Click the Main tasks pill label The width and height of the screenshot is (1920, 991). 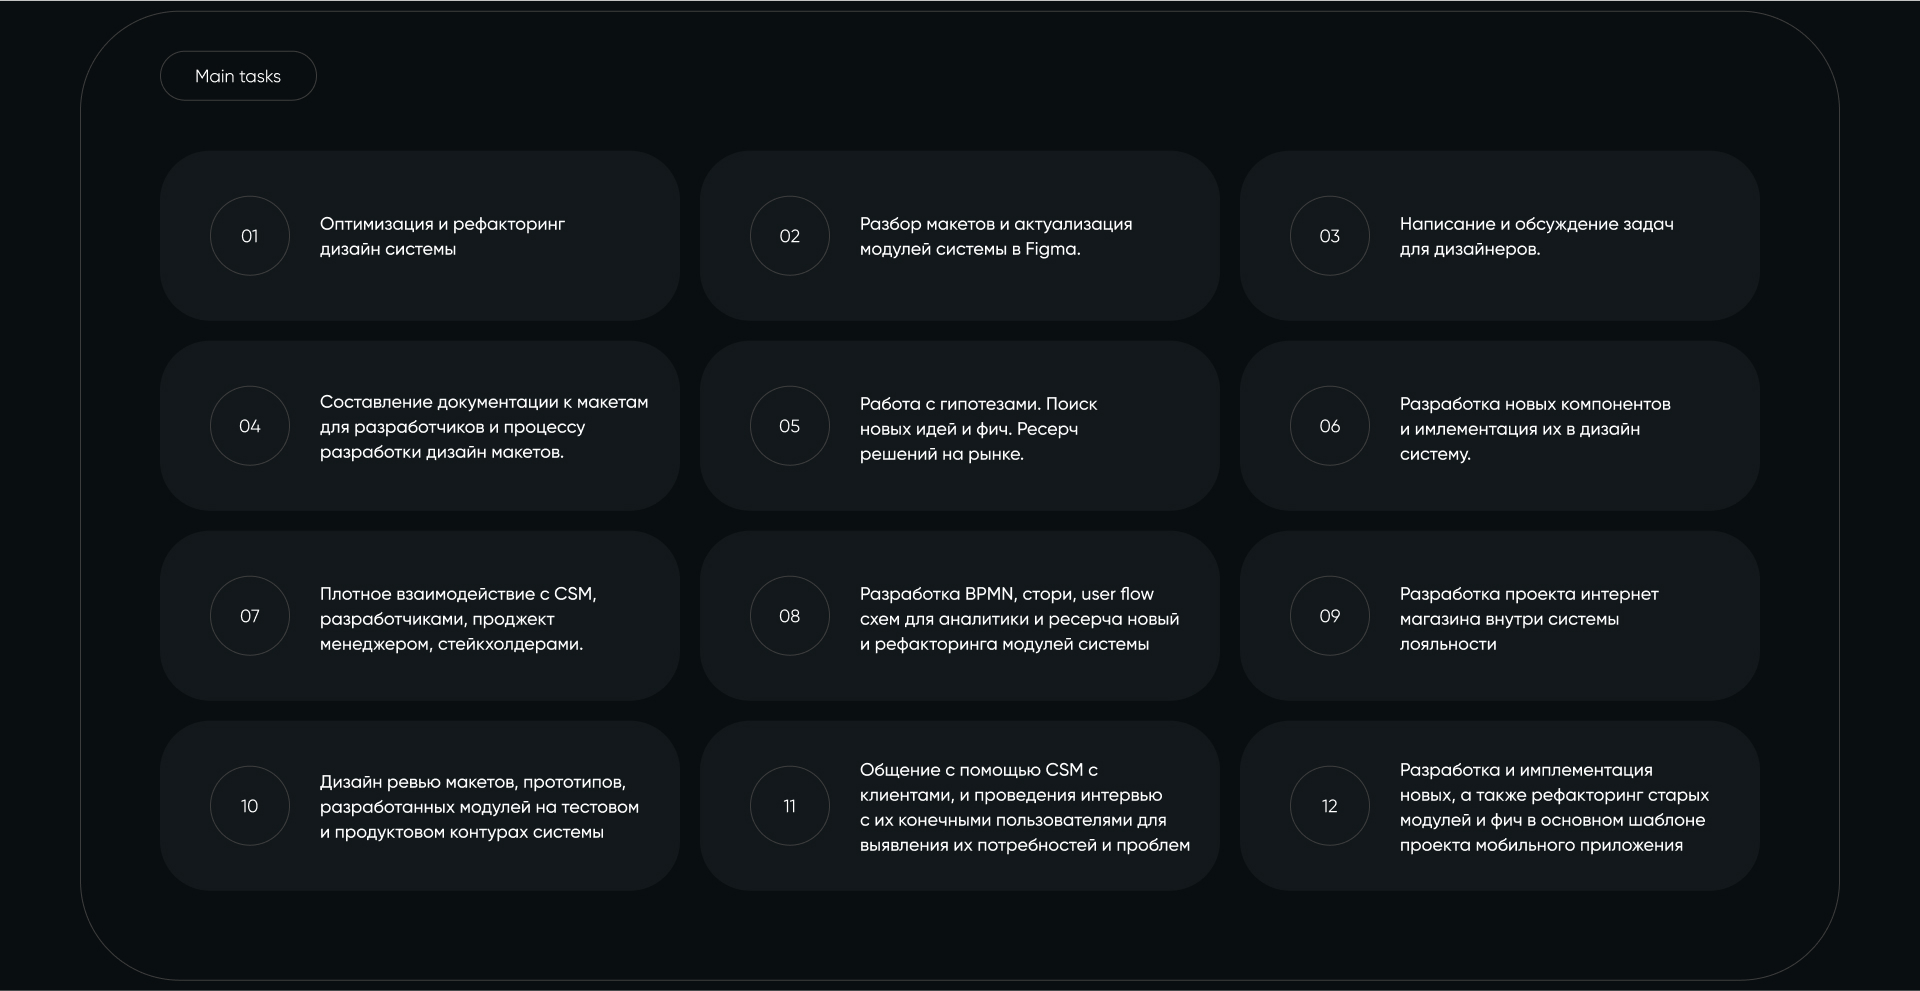pyautogui.click(x=238, y=76)
